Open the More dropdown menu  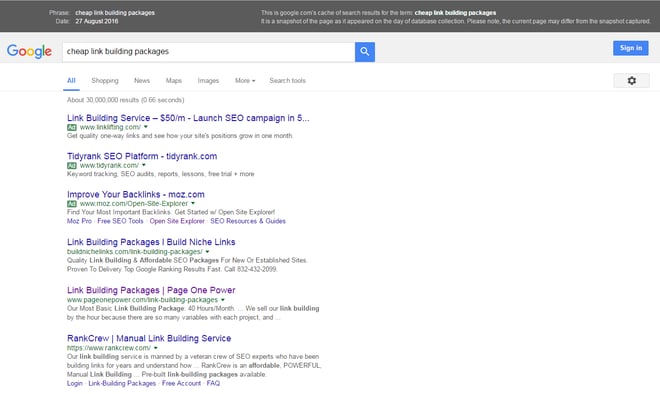pos(245,80)
